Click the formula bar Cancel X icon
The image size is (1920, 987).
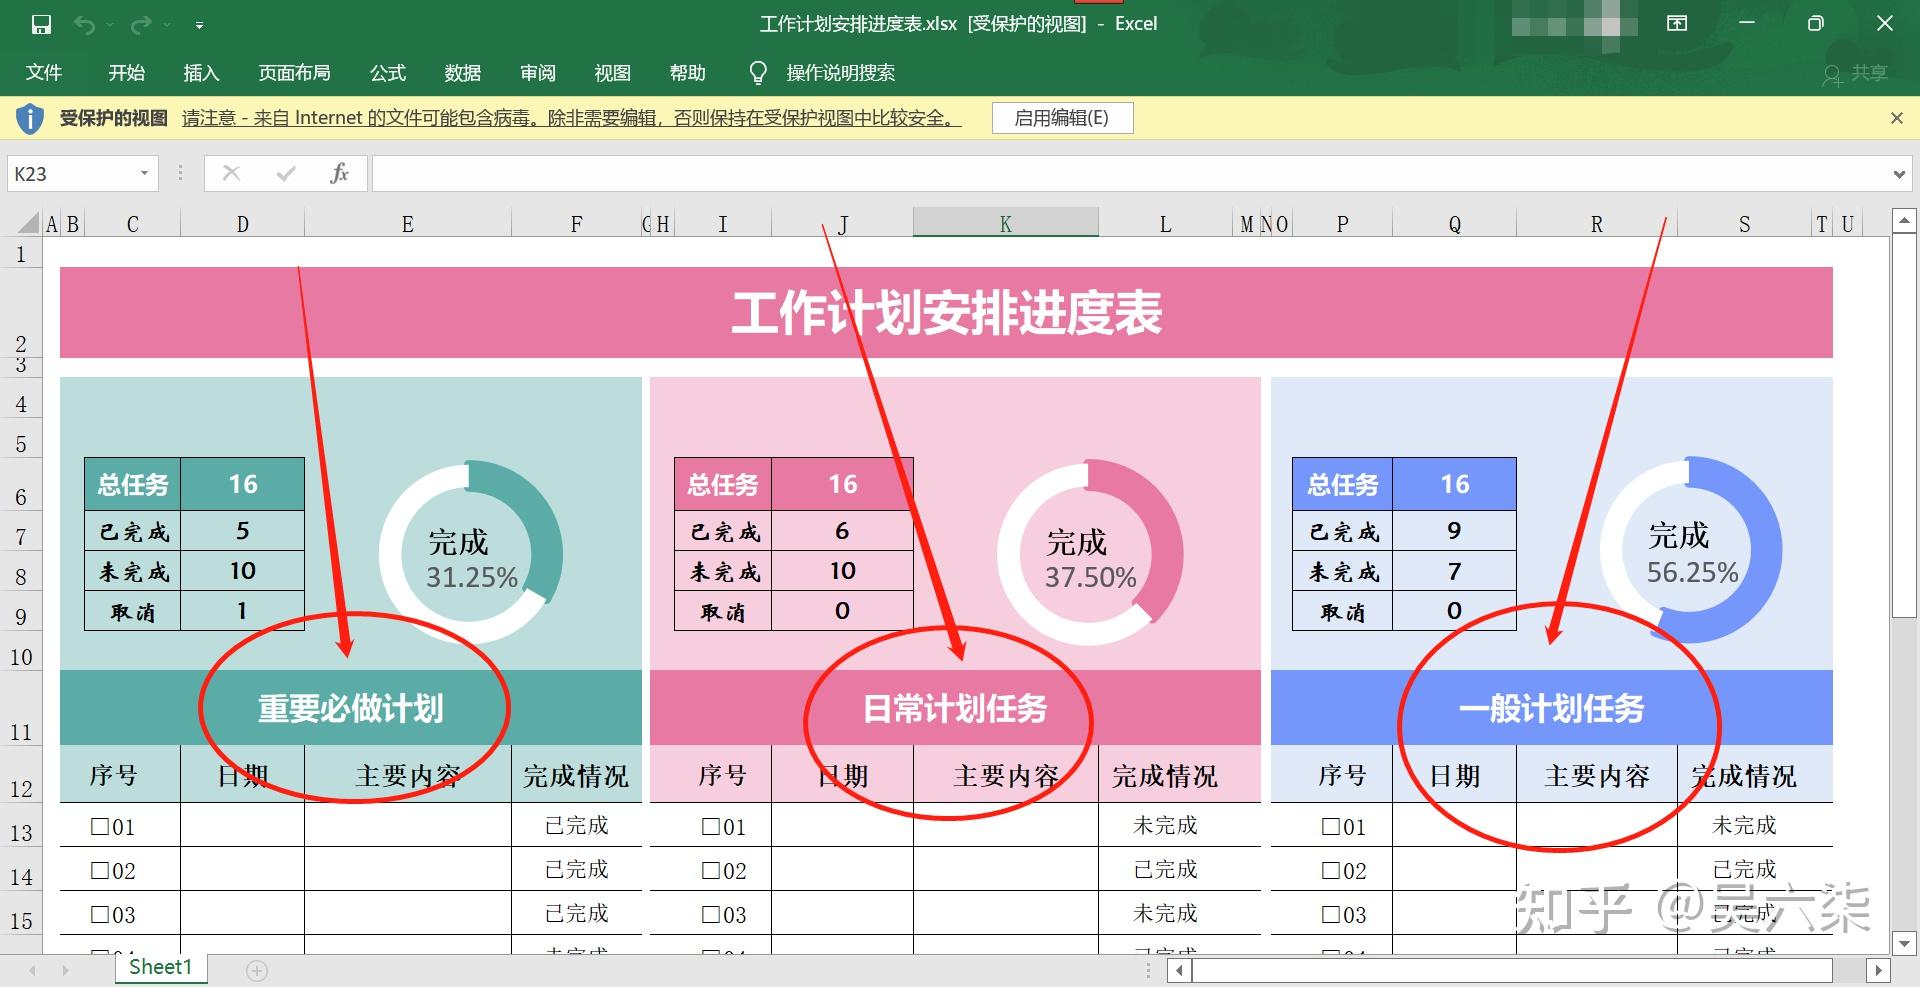click(x=231, y=173)
